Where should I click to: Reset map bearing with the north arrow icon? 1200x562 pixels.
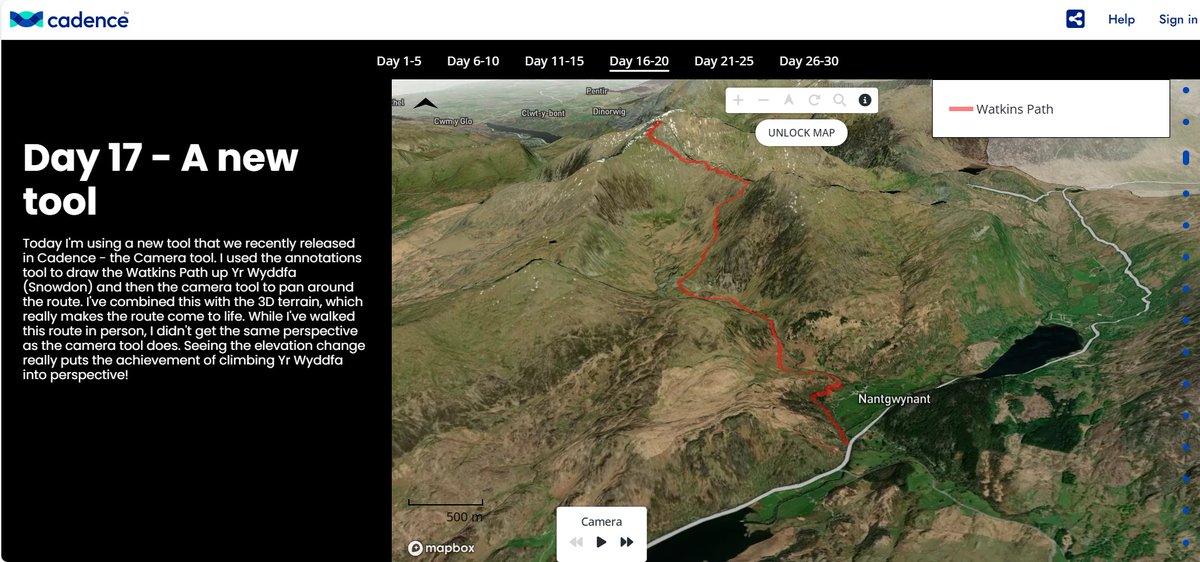click(x=788, y=100)
